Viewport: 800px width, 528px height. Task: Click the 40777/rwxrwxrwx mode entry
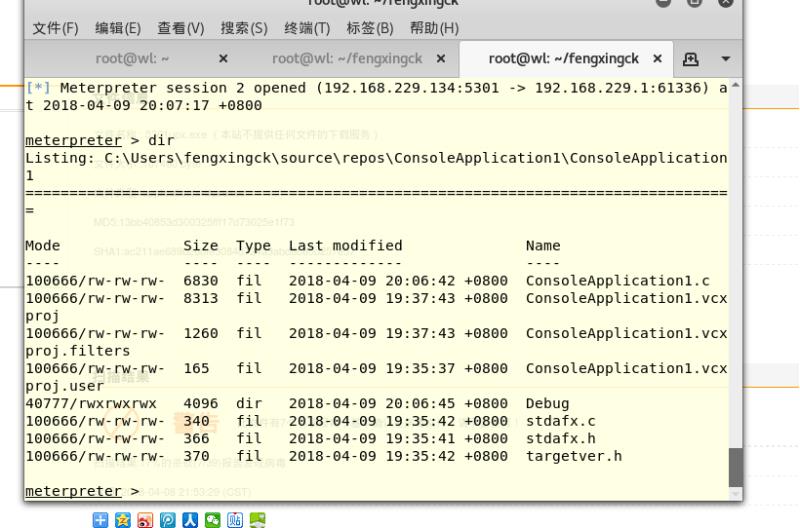91,404
